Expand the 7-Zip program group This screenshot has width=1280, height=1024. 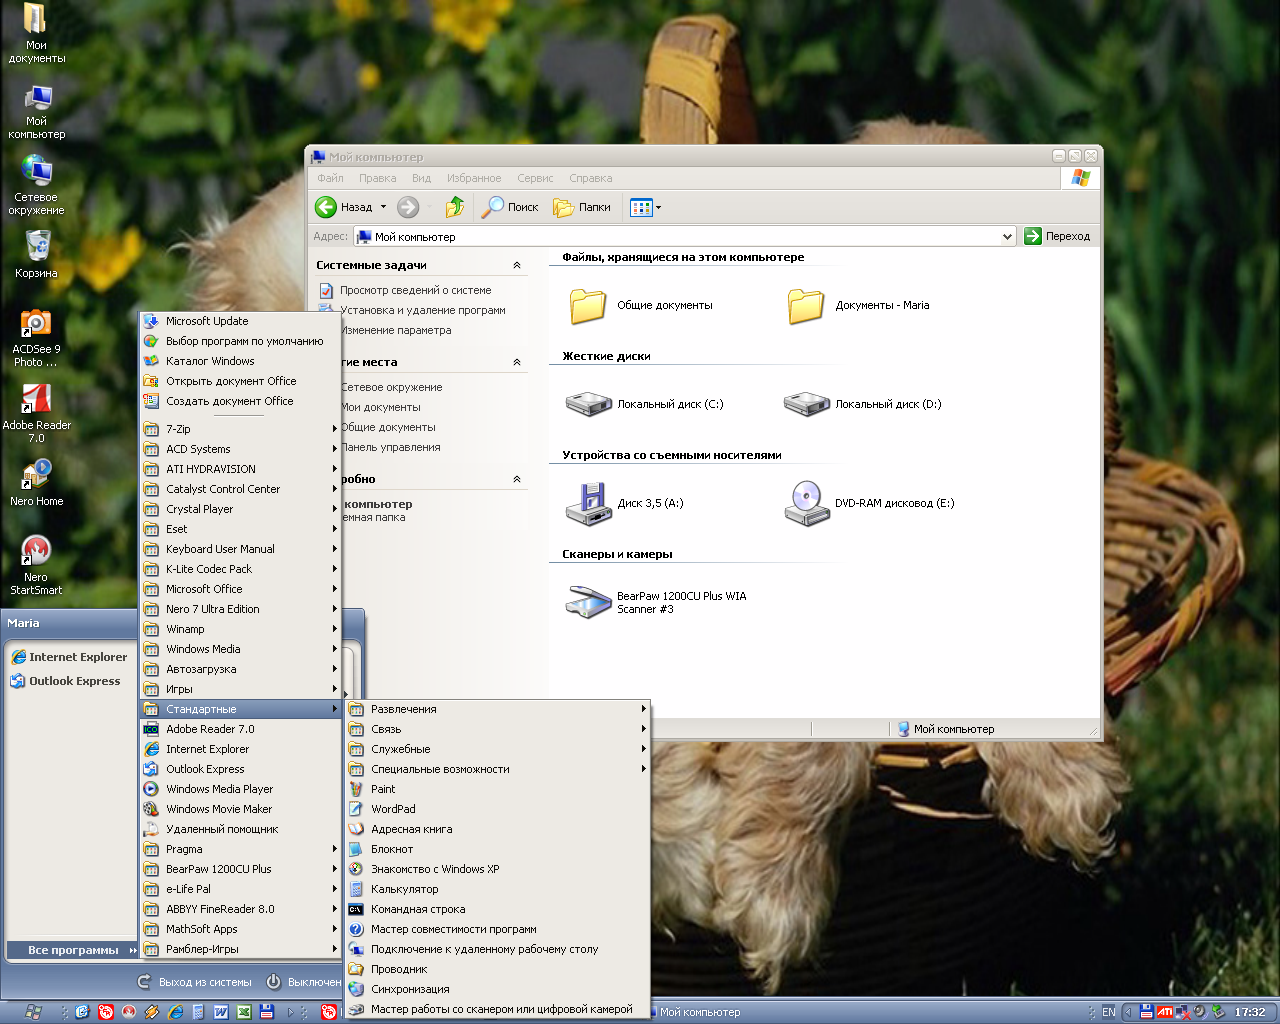pyautogui.click(x=240, y=429)
